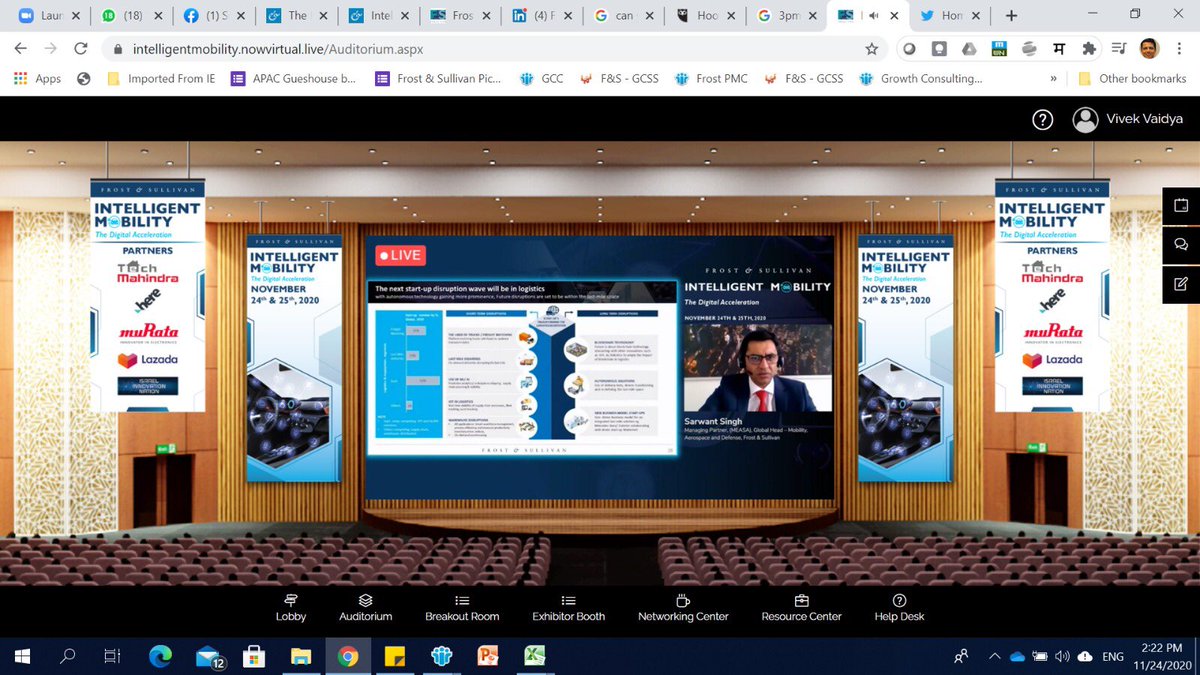Click the help question mark icon
The width and height of the screenshot is (1200, 675).
1042,120
